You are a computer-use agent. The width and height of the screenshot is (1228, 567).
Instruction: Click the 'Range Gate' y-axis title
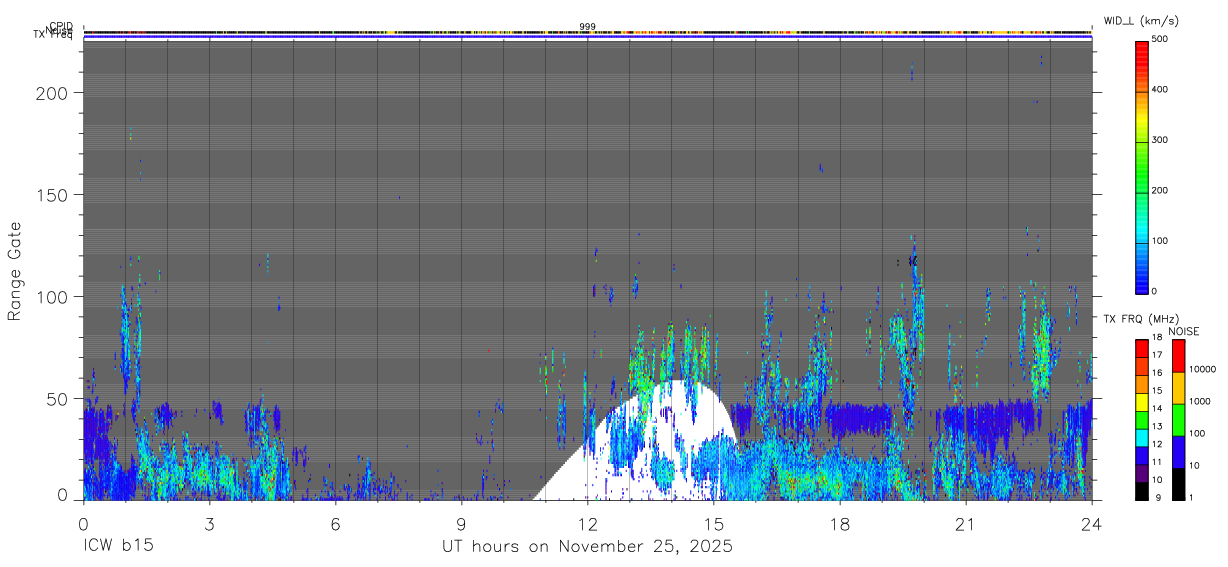(15, 271)
